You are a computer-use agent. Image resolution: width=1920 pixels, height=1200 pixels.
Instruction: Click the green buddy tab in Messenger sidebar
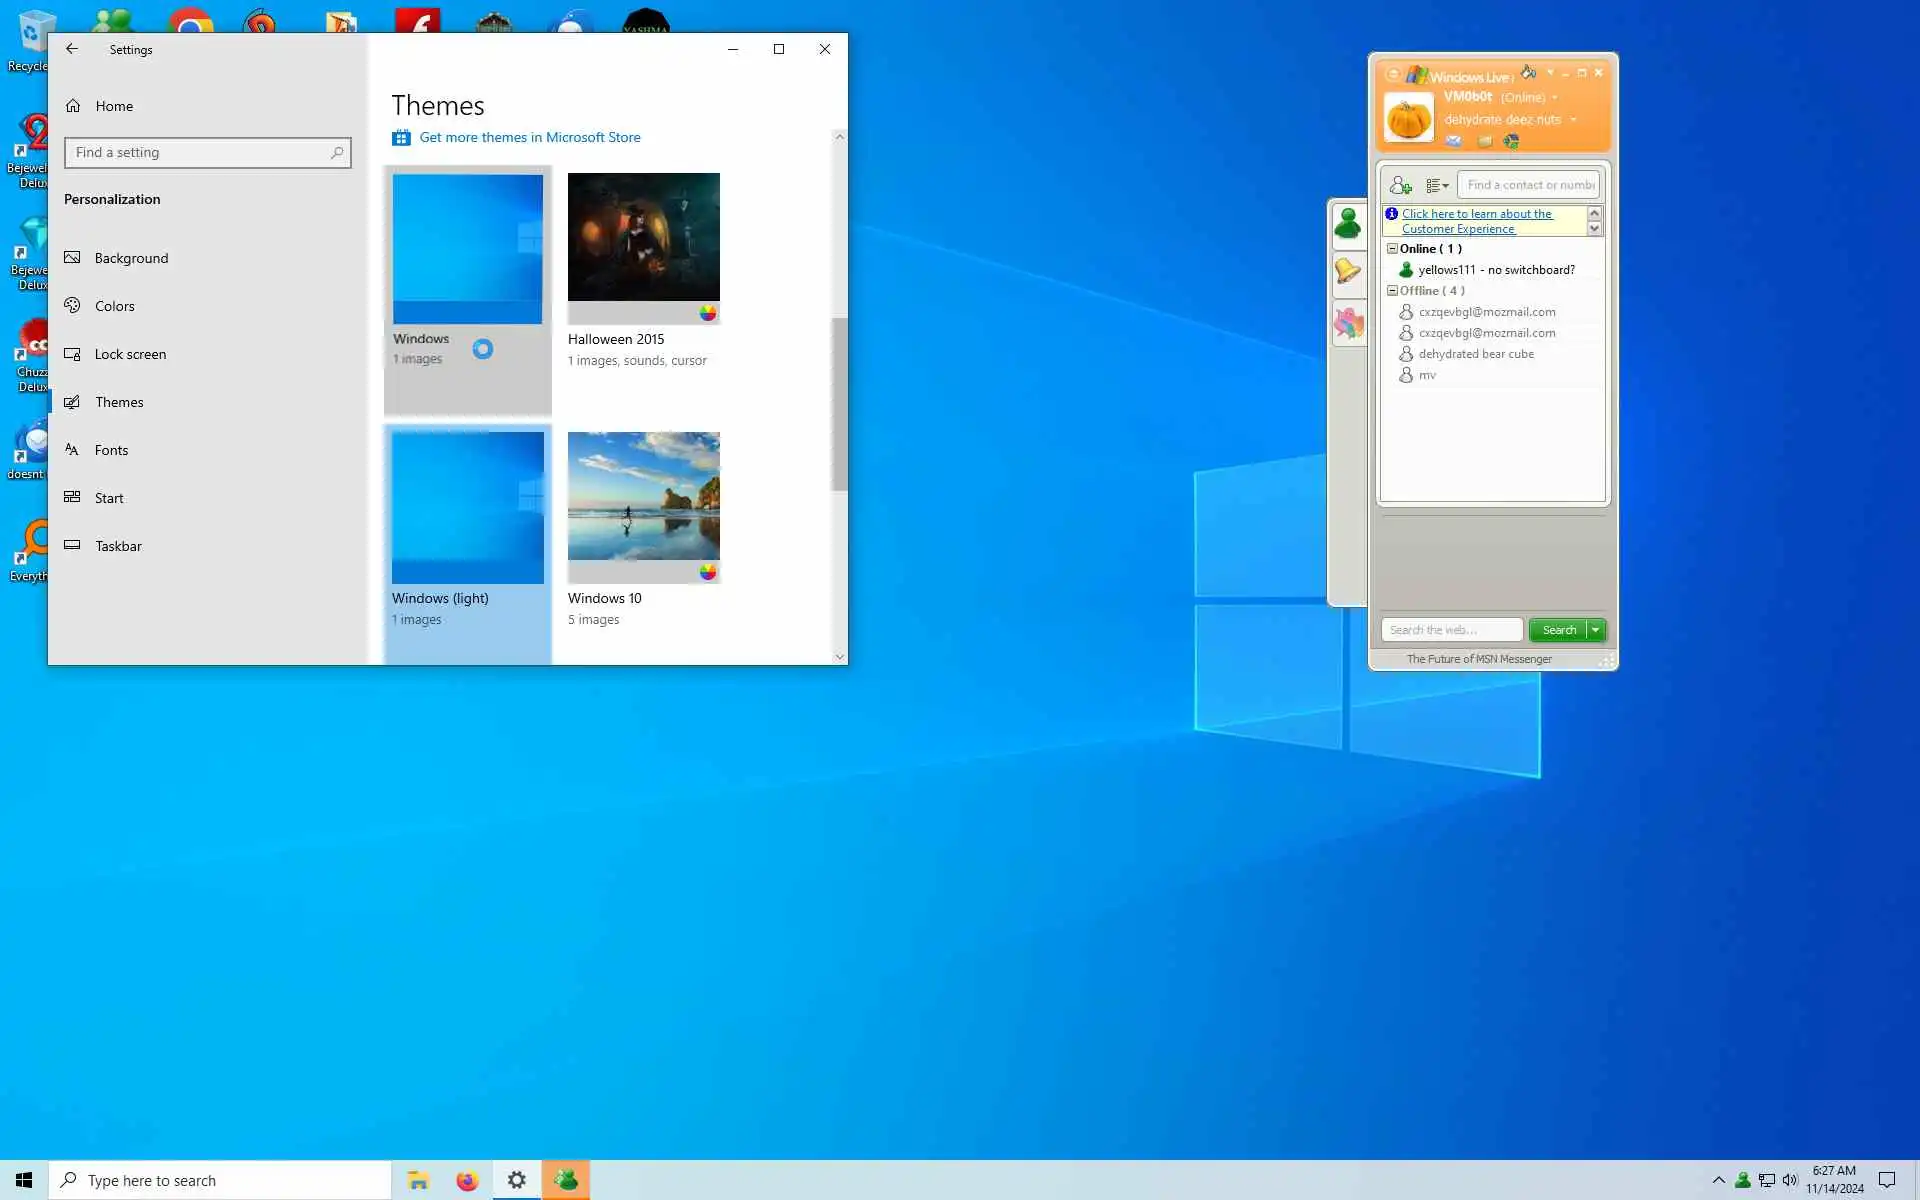1348,224
